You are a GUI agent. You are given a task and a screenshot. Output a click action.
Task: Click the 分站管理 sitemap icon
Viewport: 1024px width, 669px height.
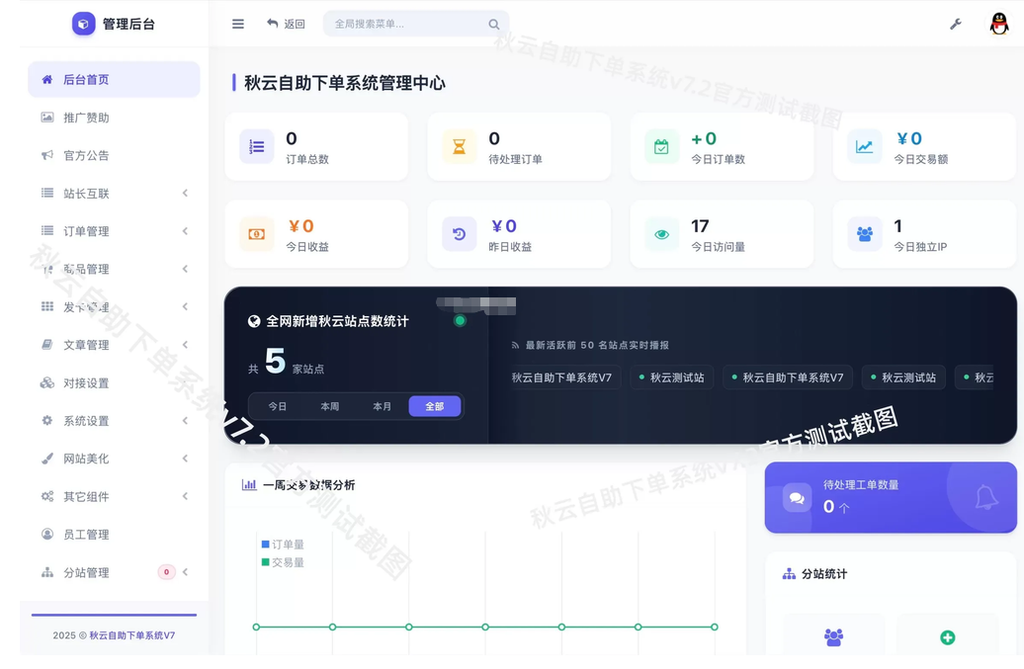47,572
